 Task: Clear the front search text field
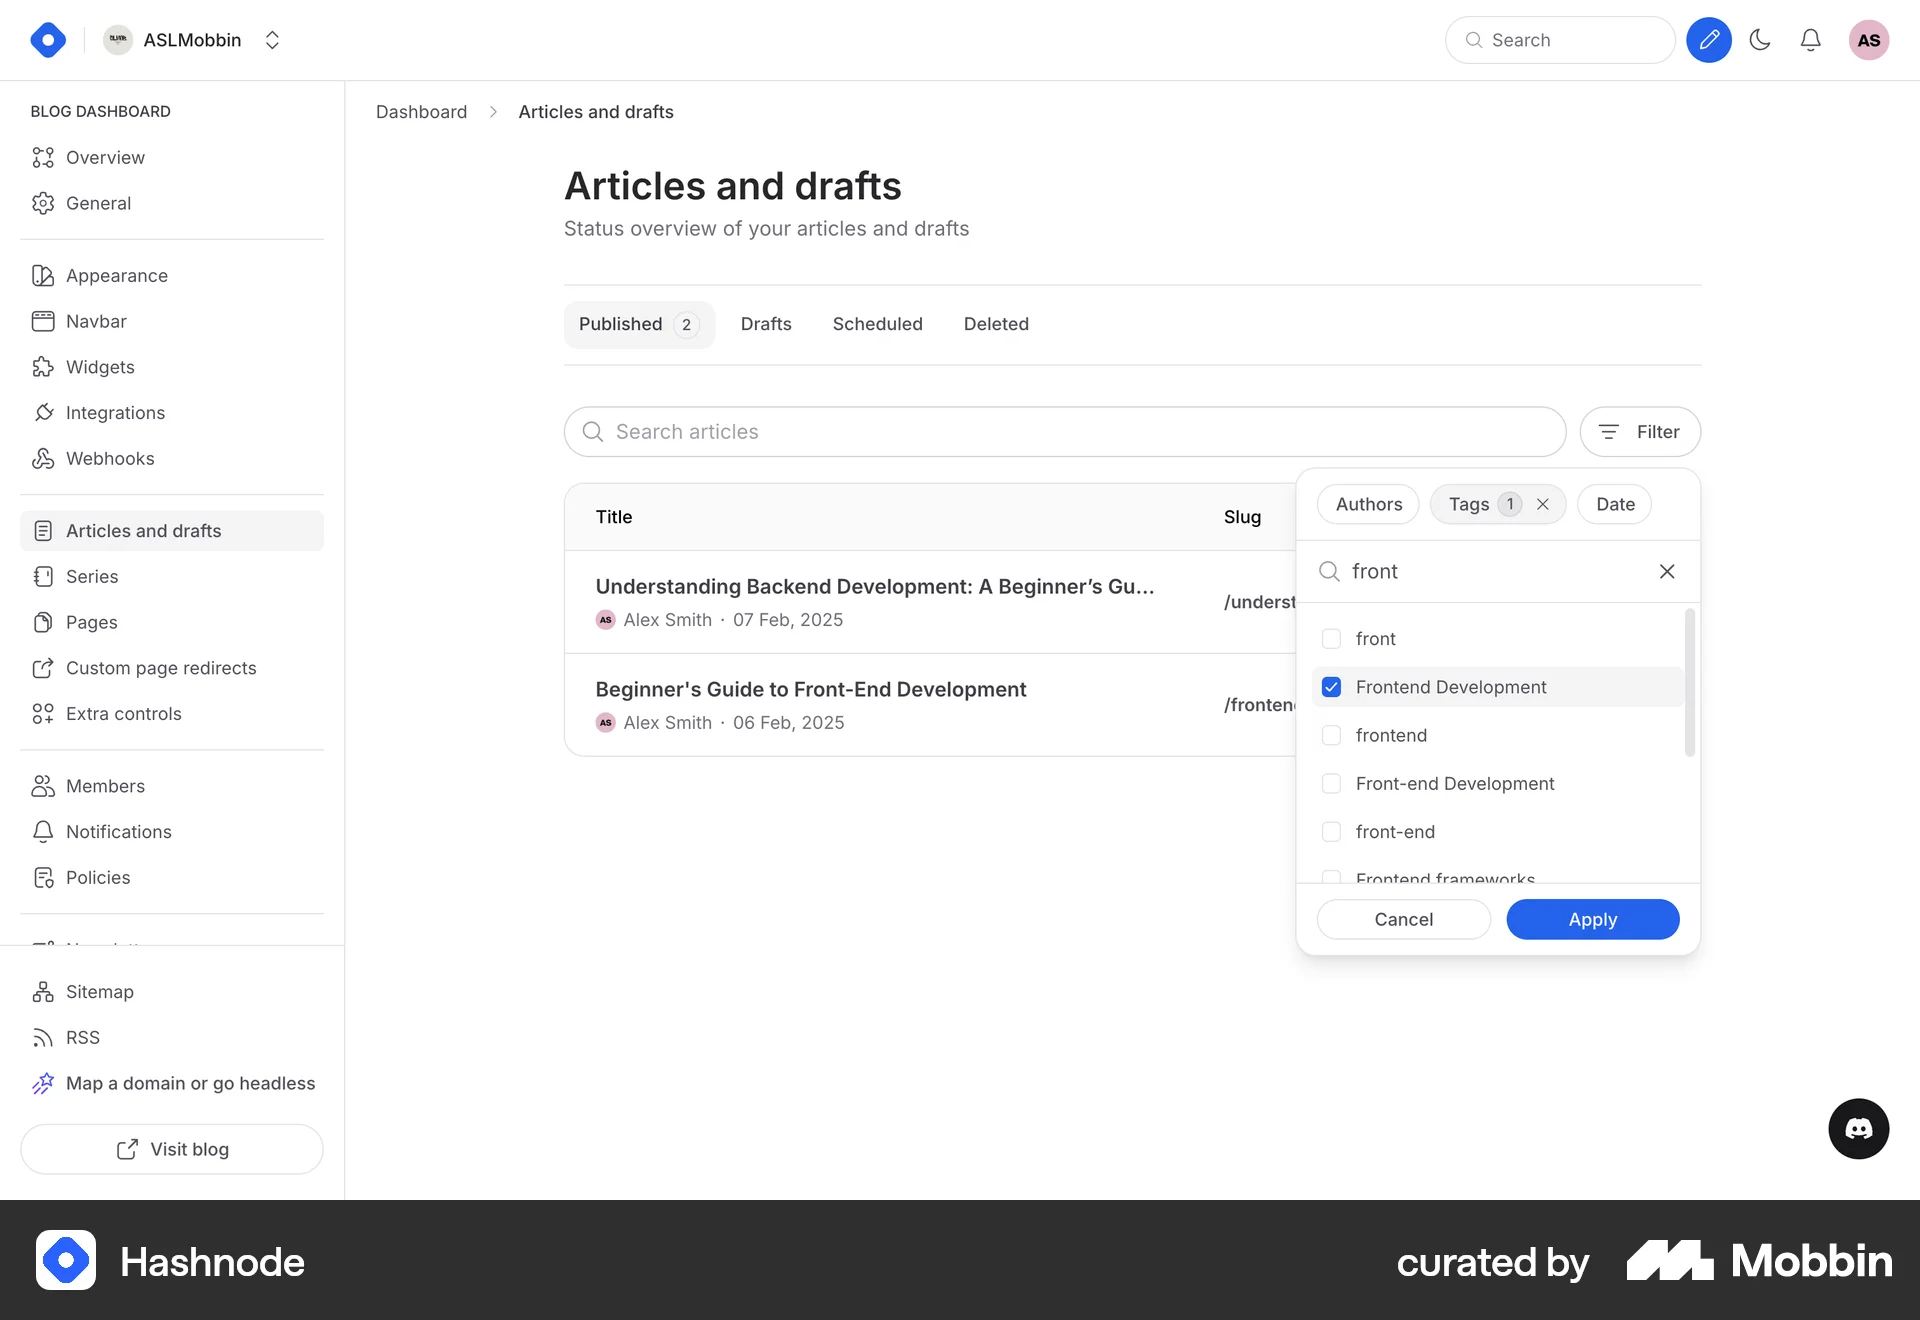tap(1667, 571)
